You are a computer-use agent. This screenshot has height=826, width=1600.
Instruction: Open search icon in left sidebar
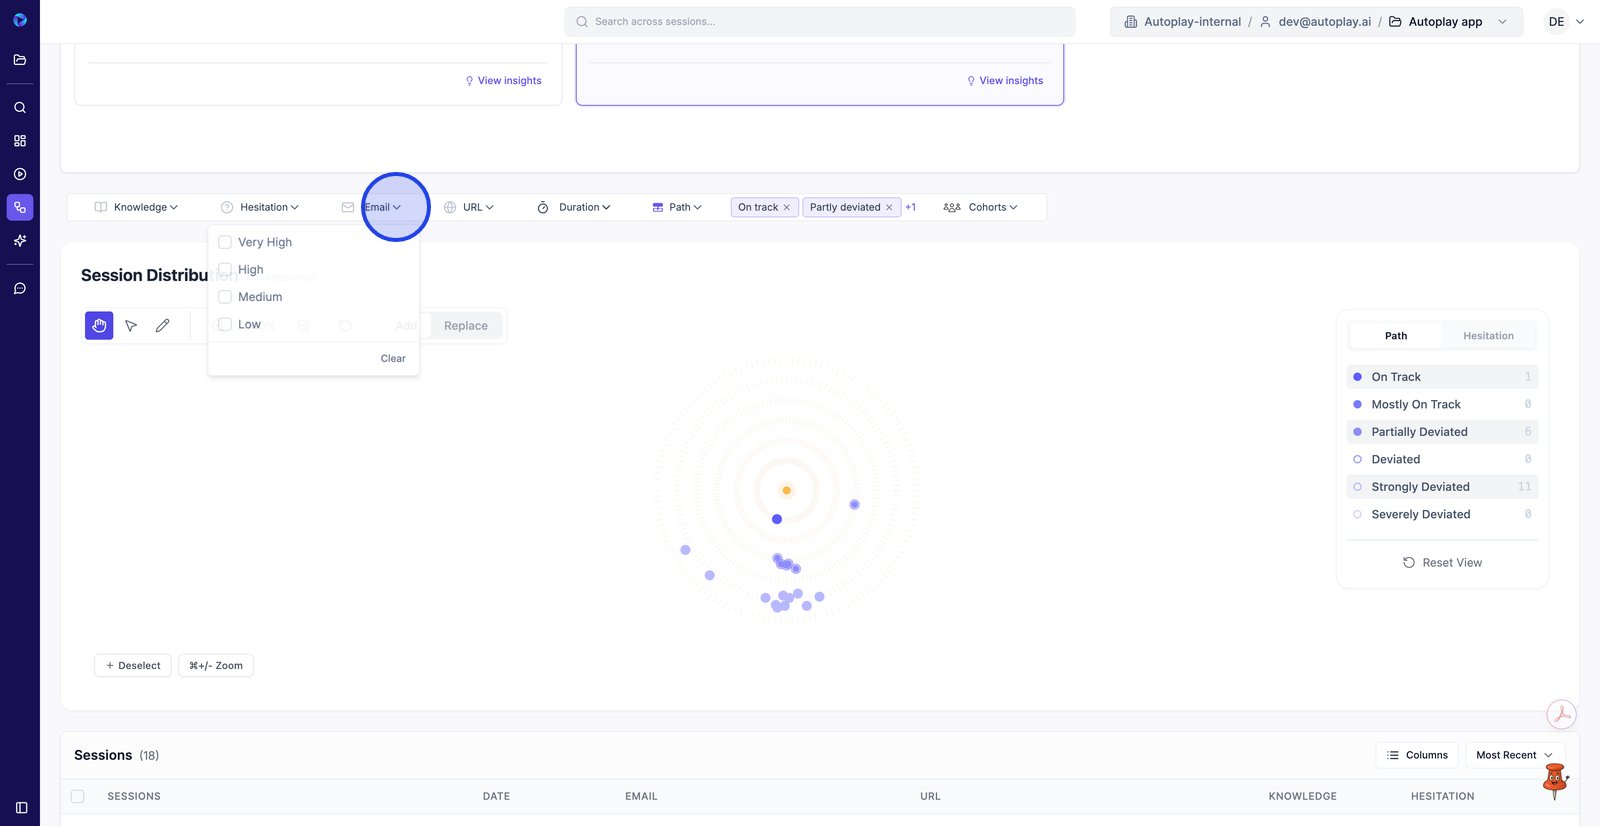click(20, 108)
